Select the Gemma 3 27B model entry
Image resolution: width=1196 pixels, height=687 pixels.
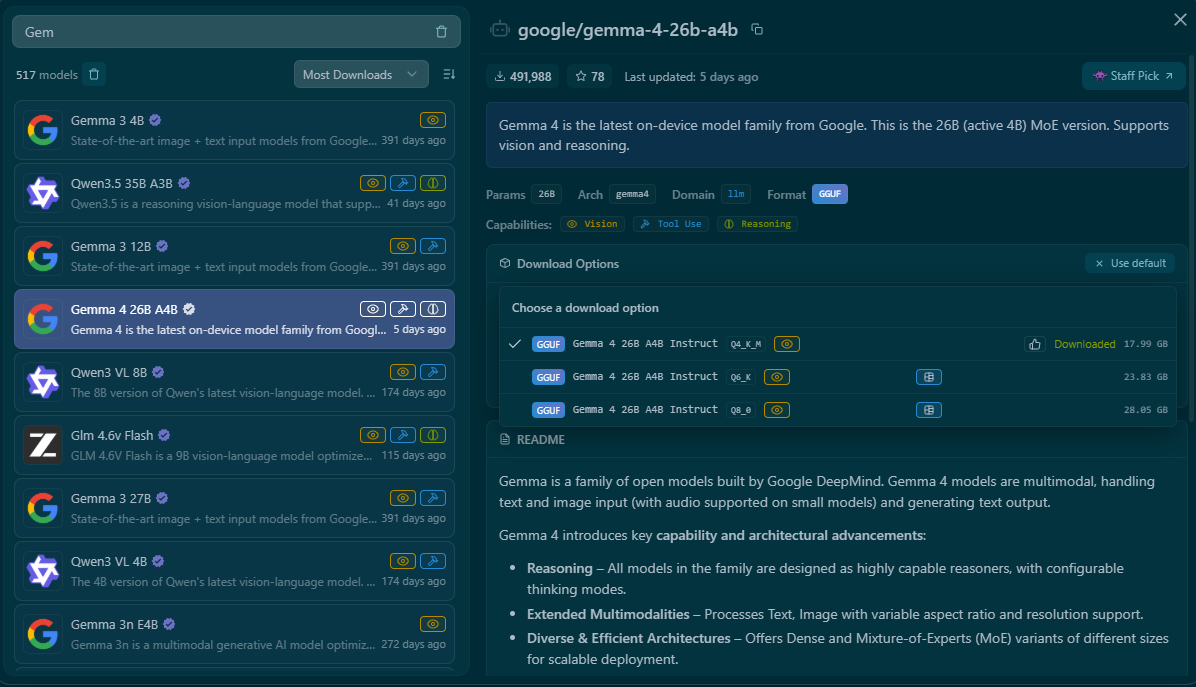point(234,508)
